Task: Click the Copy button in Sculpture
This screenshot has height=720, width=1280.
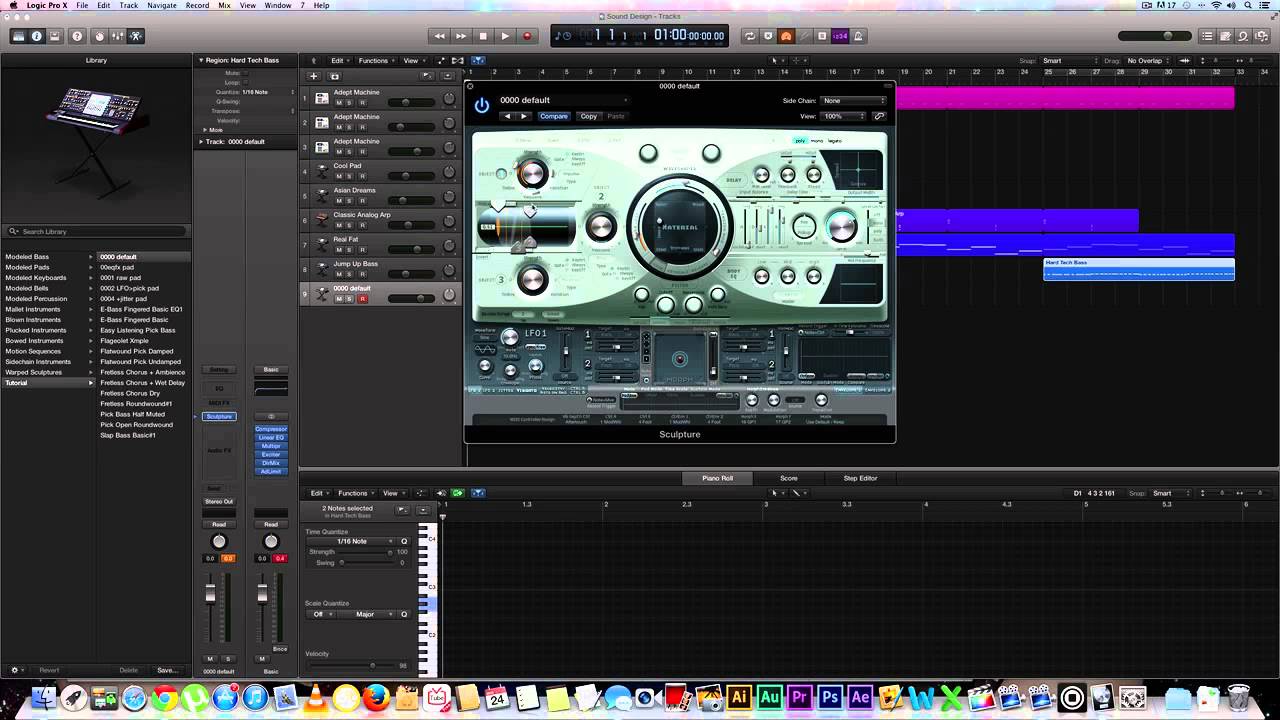Action: point(589,116)
